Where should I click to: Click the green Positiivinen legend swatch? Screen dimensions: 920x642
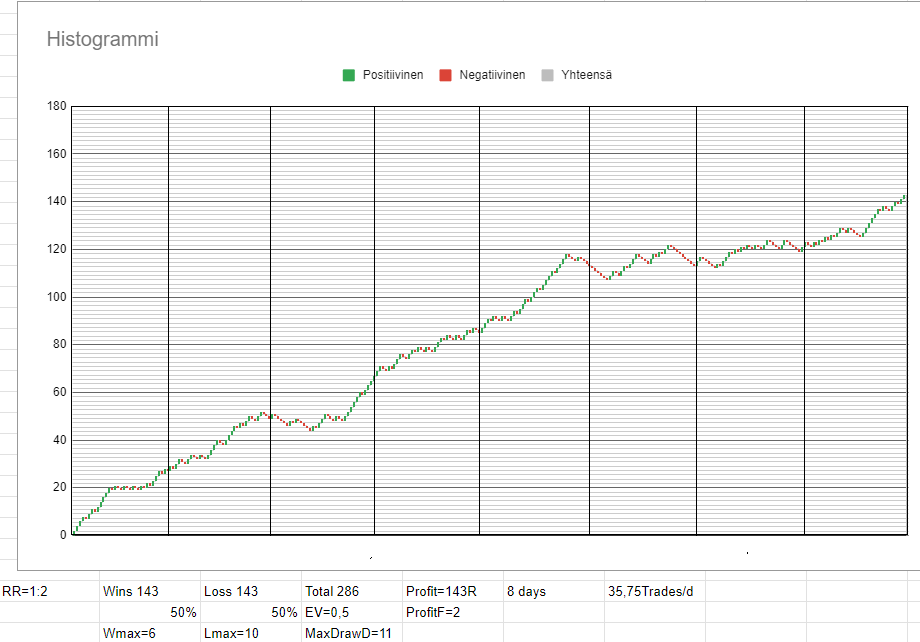[x=349, y=75]
